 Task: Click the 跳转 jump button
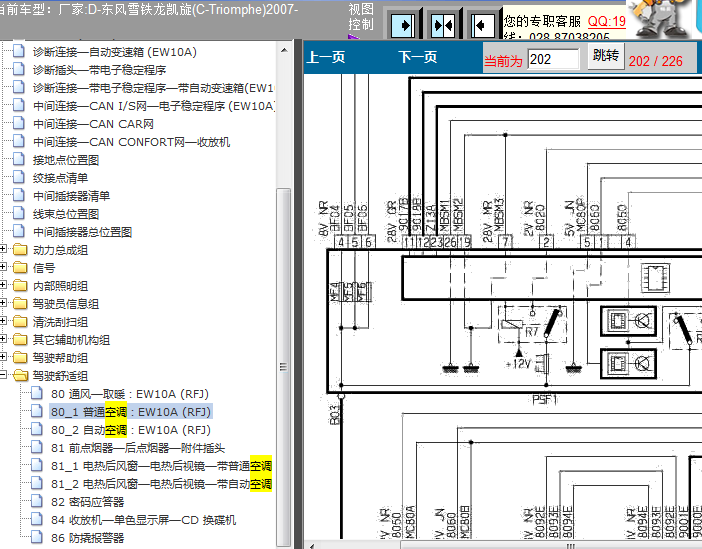click(606, 56)
